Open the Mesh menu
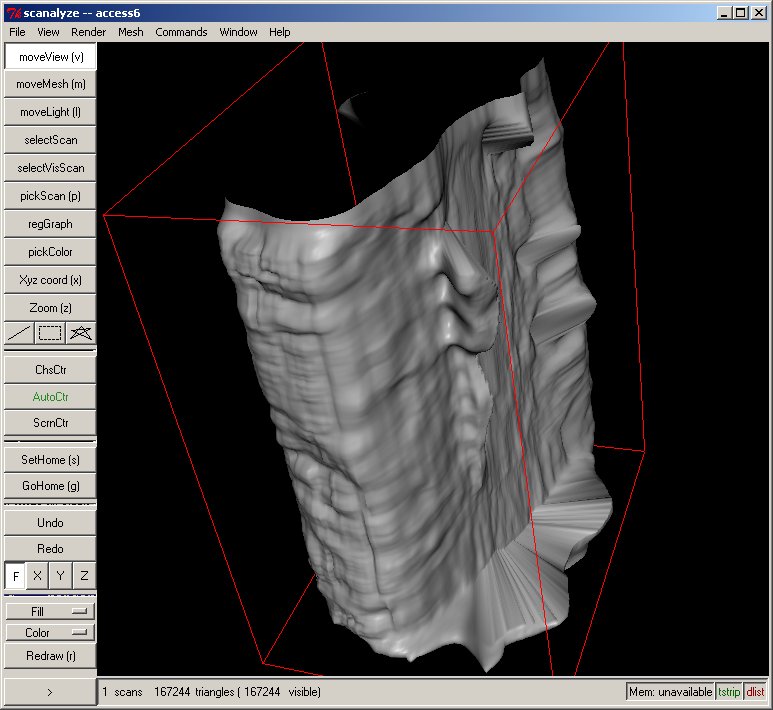This screenshot has width=773, height=710. coord(130,32)
